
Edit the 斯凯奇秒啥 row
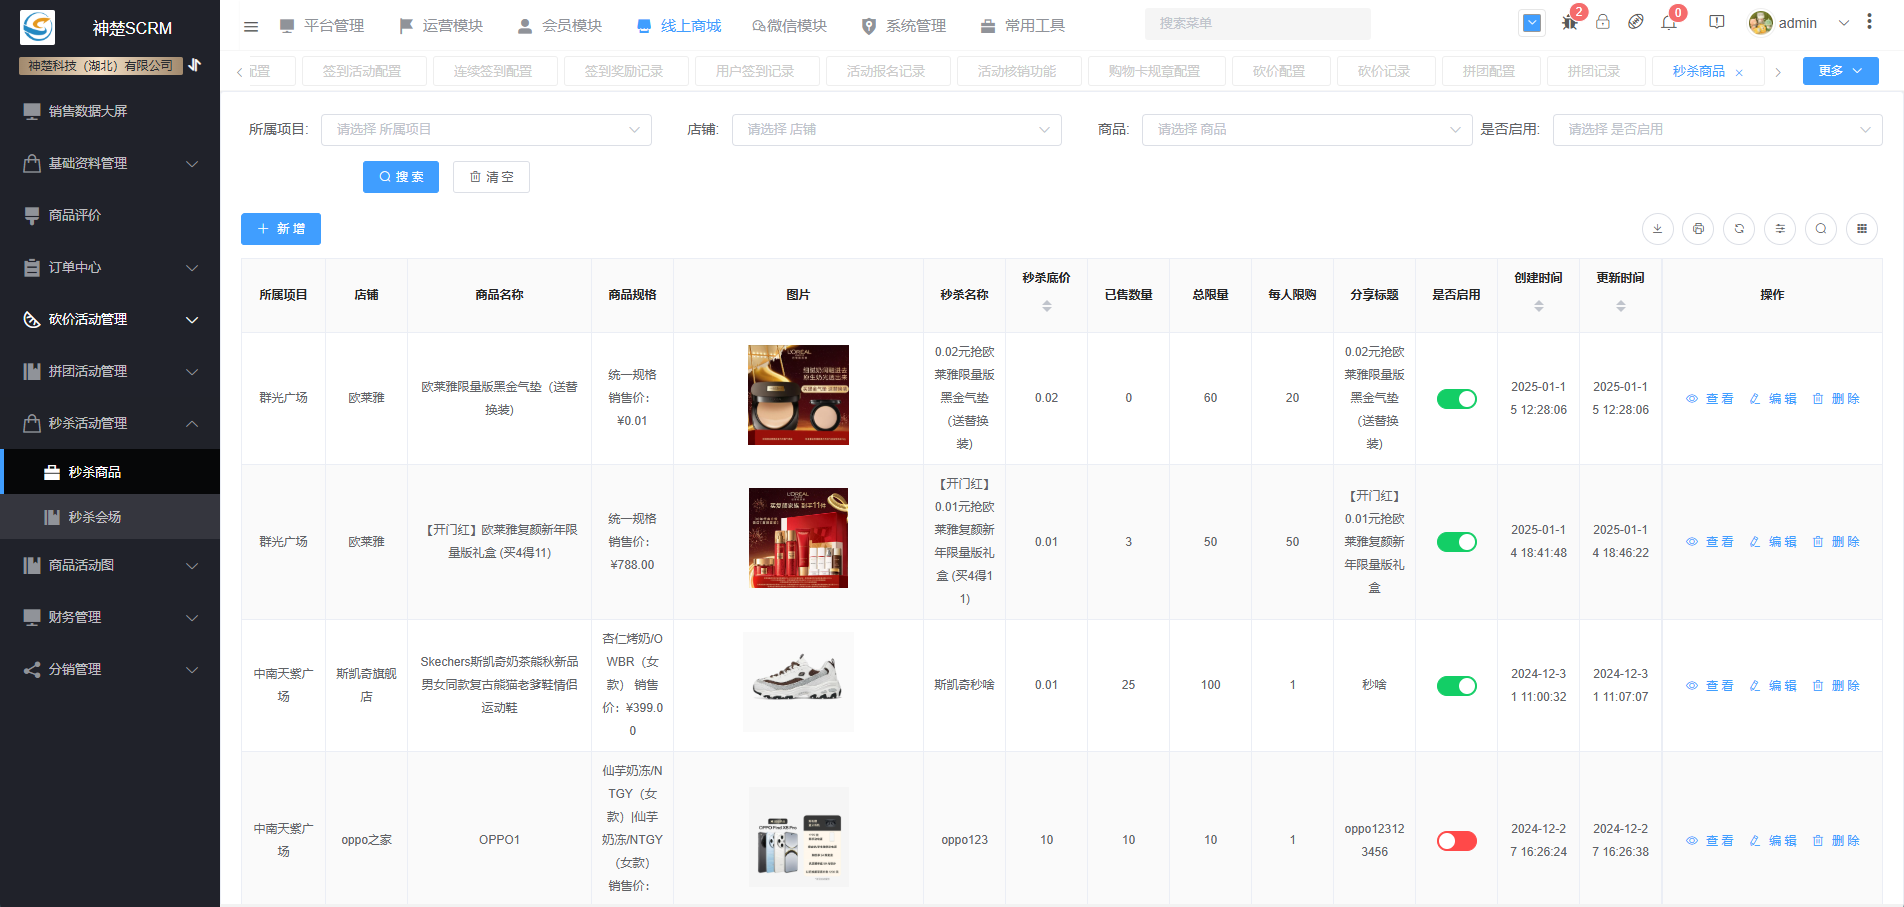click(1773, 686)
